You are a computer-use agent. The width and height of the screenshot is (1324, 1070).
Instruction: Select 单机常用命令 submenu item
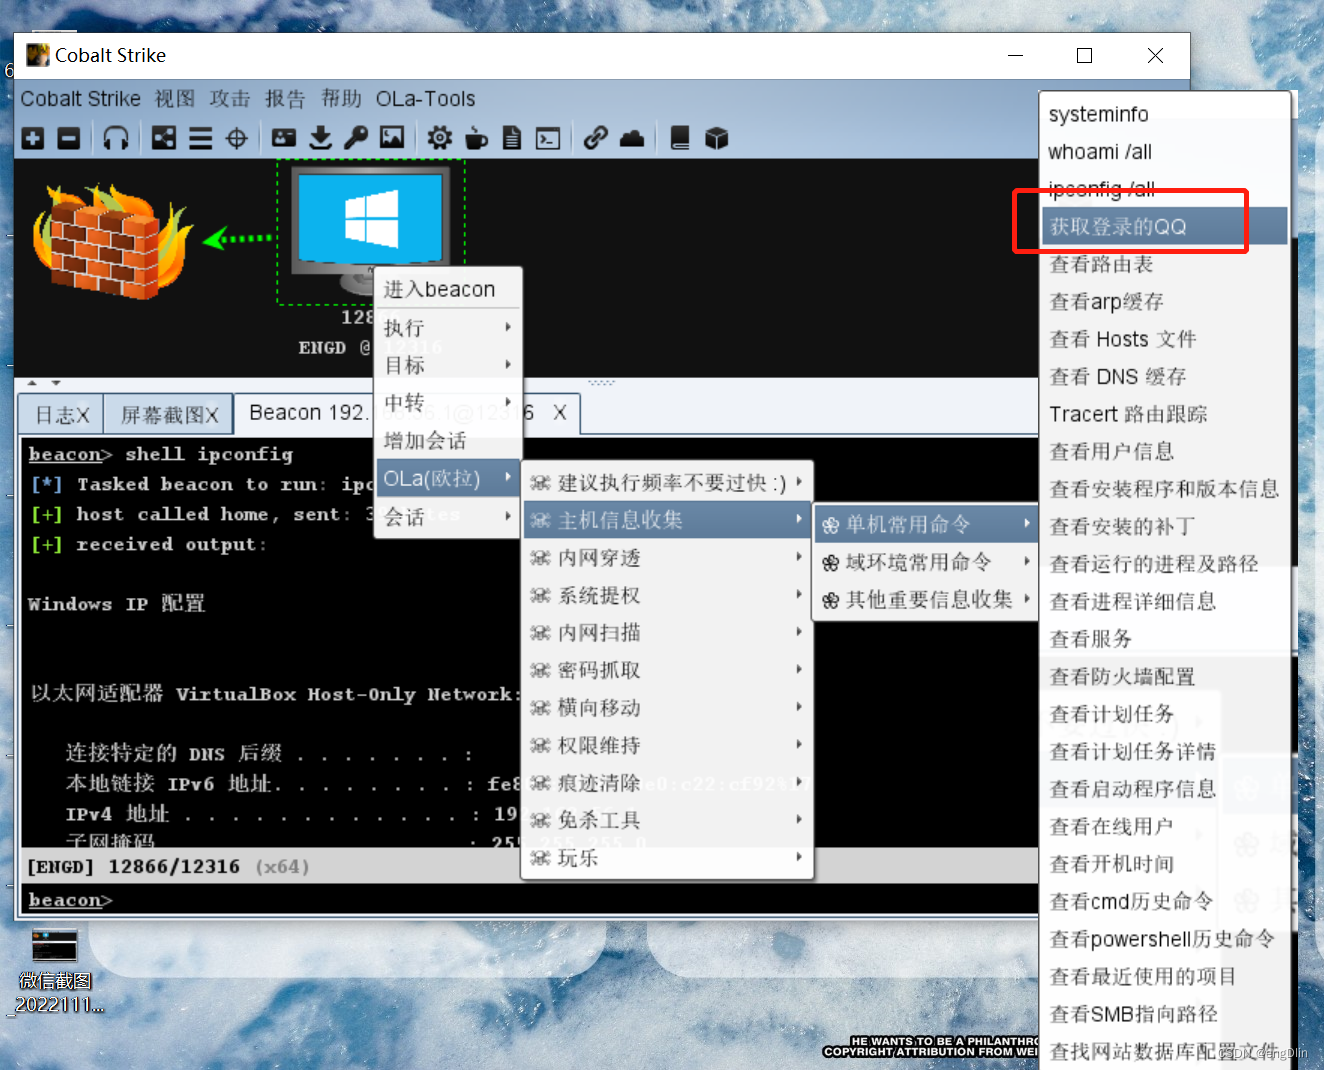pyautogui.click(x=926, y=524)
